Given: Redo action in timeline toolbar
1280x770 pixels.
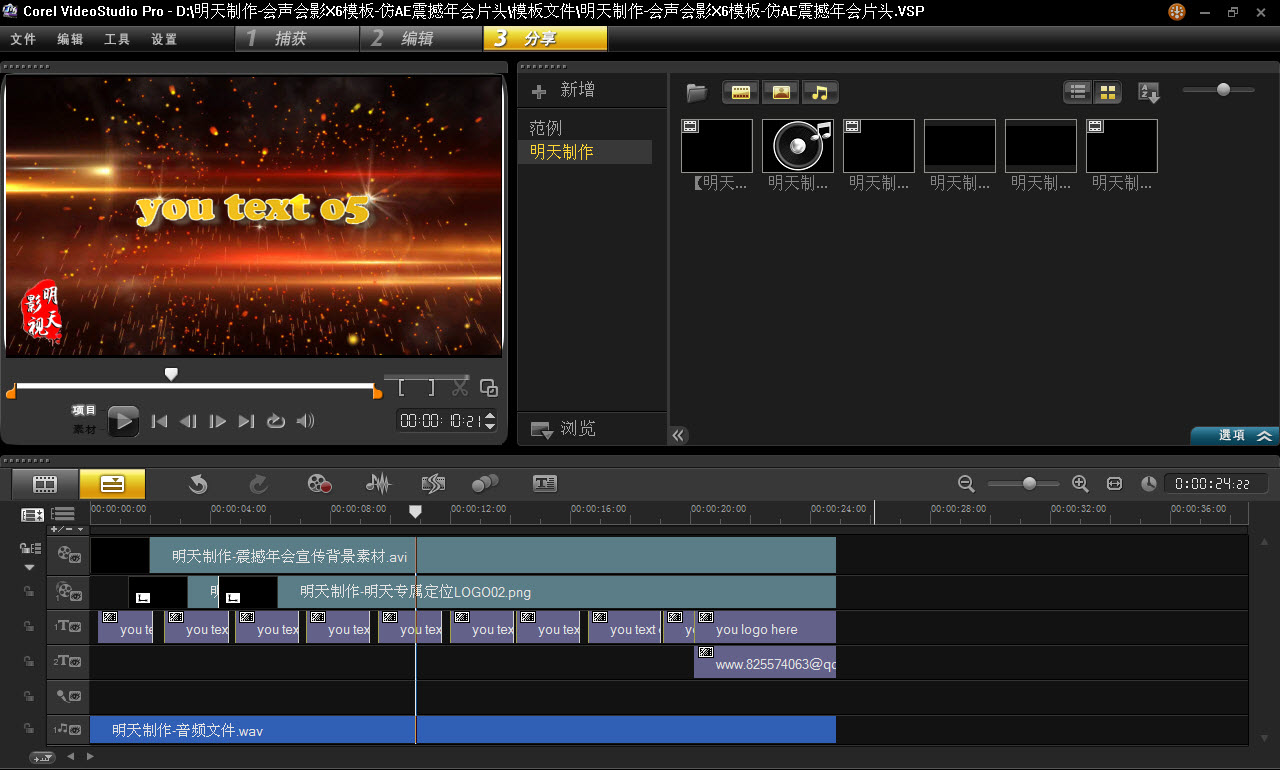Looking at the screenshot, I should 258,484.
